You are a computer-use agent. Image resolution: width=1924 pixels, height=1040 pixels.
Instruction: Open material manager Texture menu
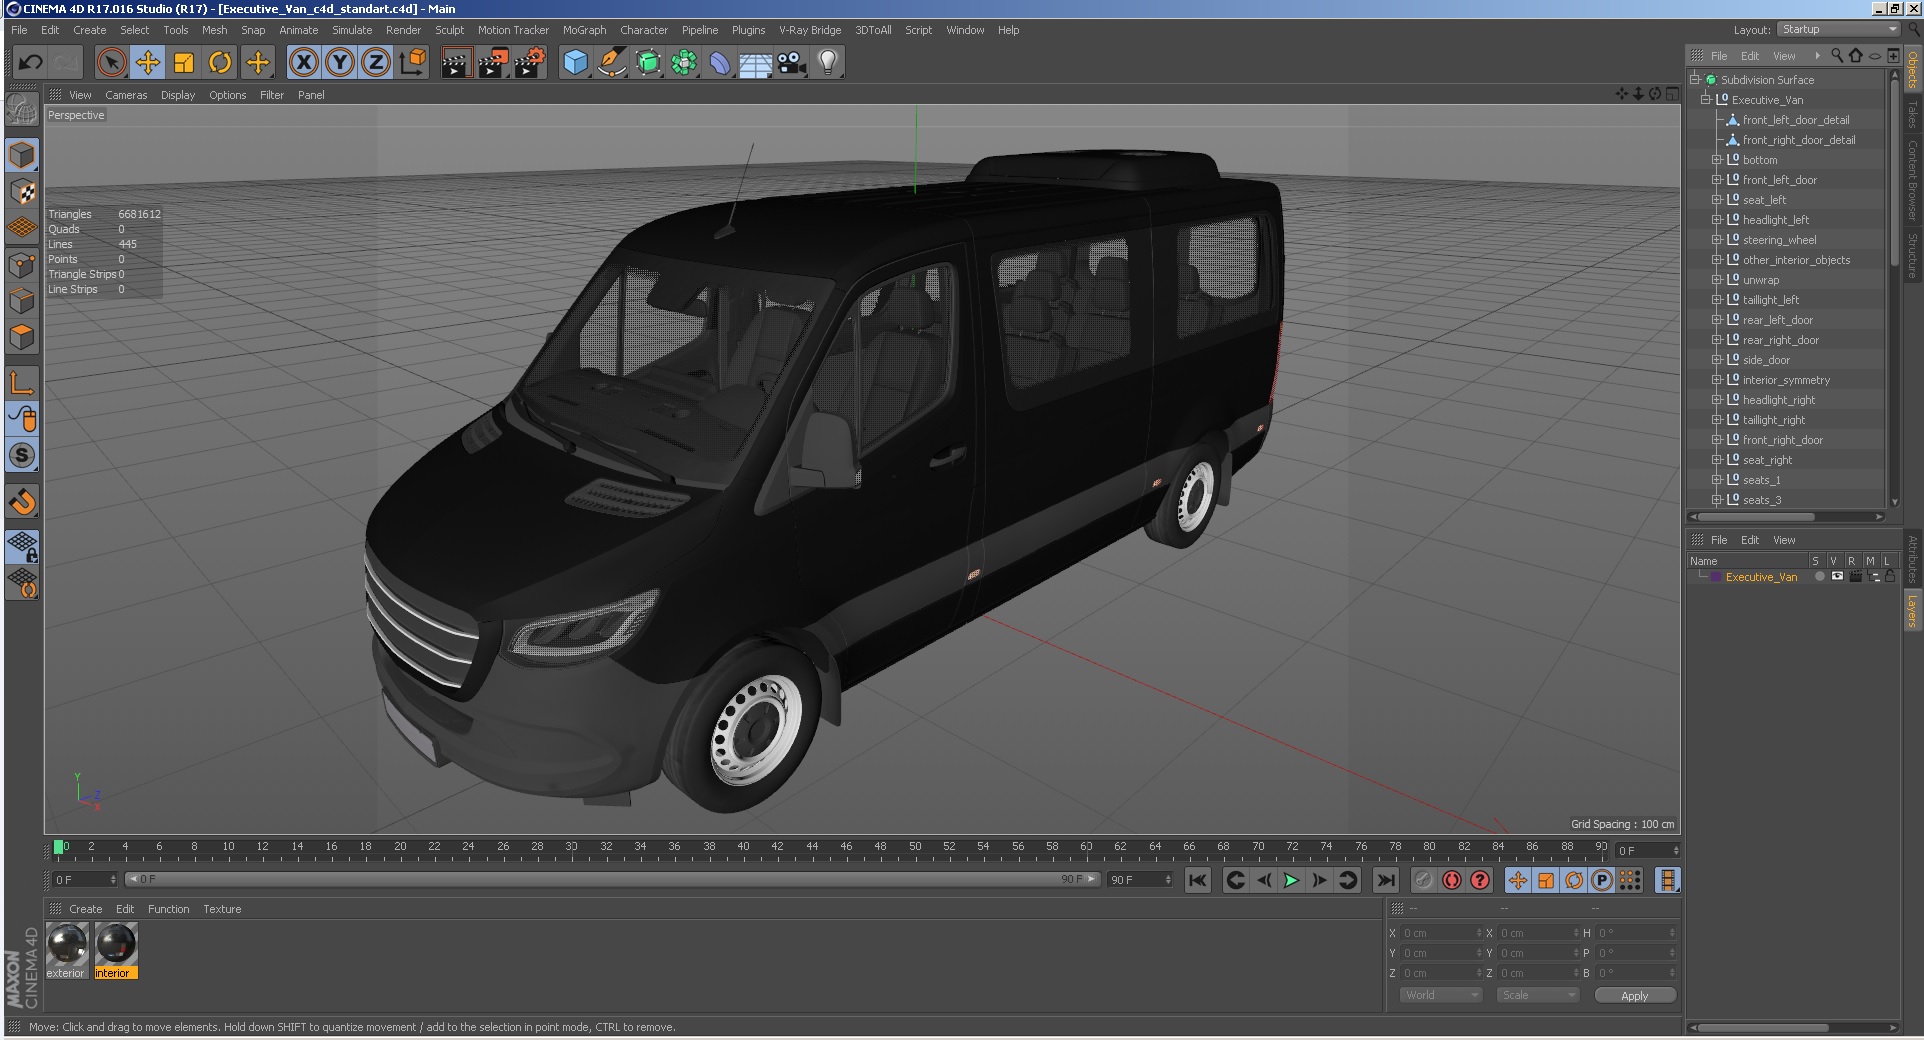222,909
